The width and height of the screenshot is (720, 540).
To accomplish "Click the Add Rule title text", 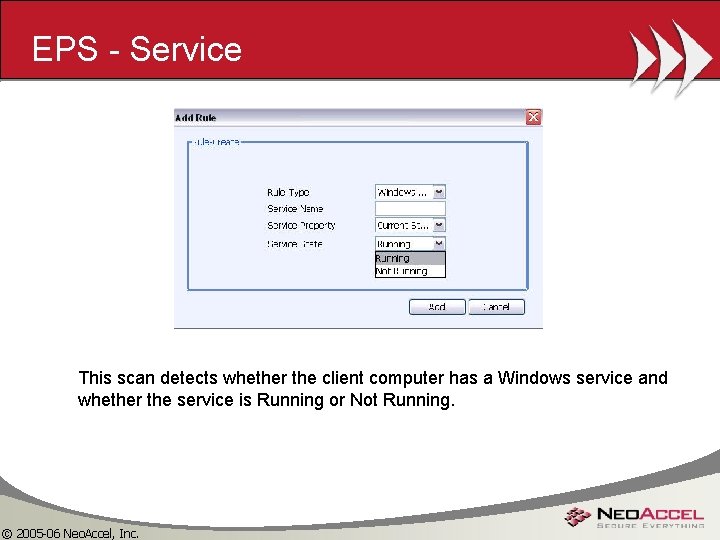I will 196,118.
